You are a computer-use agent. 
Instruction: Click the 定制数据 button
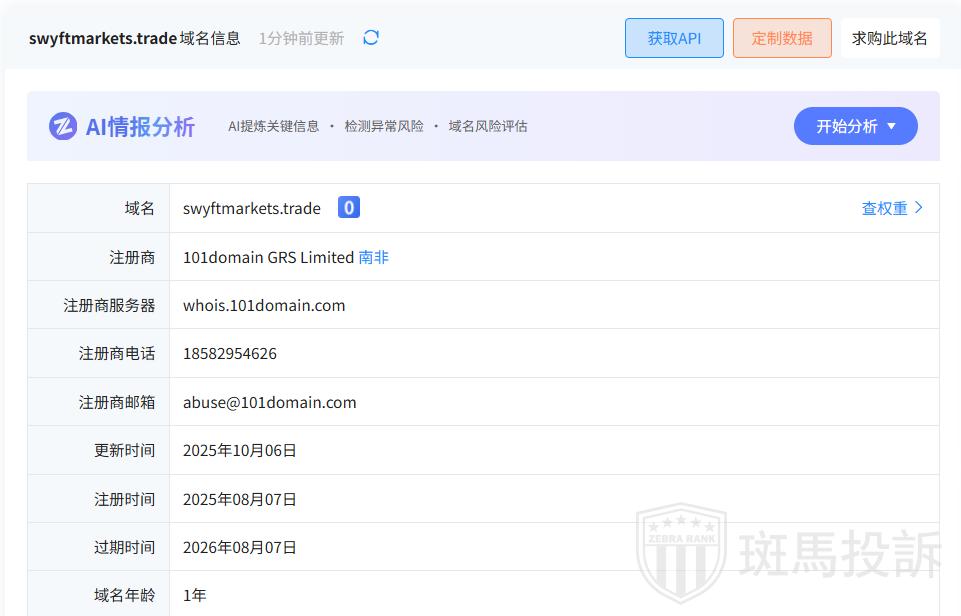[782, 38]
